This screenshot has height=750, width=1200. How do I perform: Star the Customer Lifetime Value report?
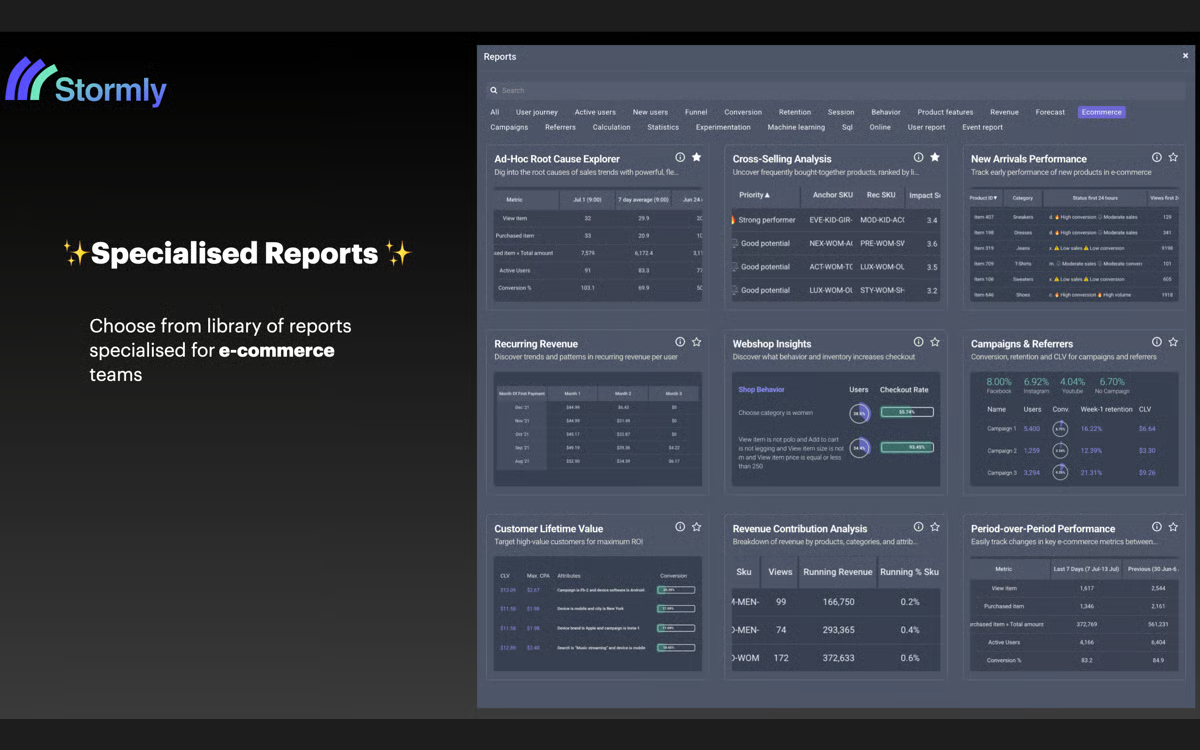697,527
